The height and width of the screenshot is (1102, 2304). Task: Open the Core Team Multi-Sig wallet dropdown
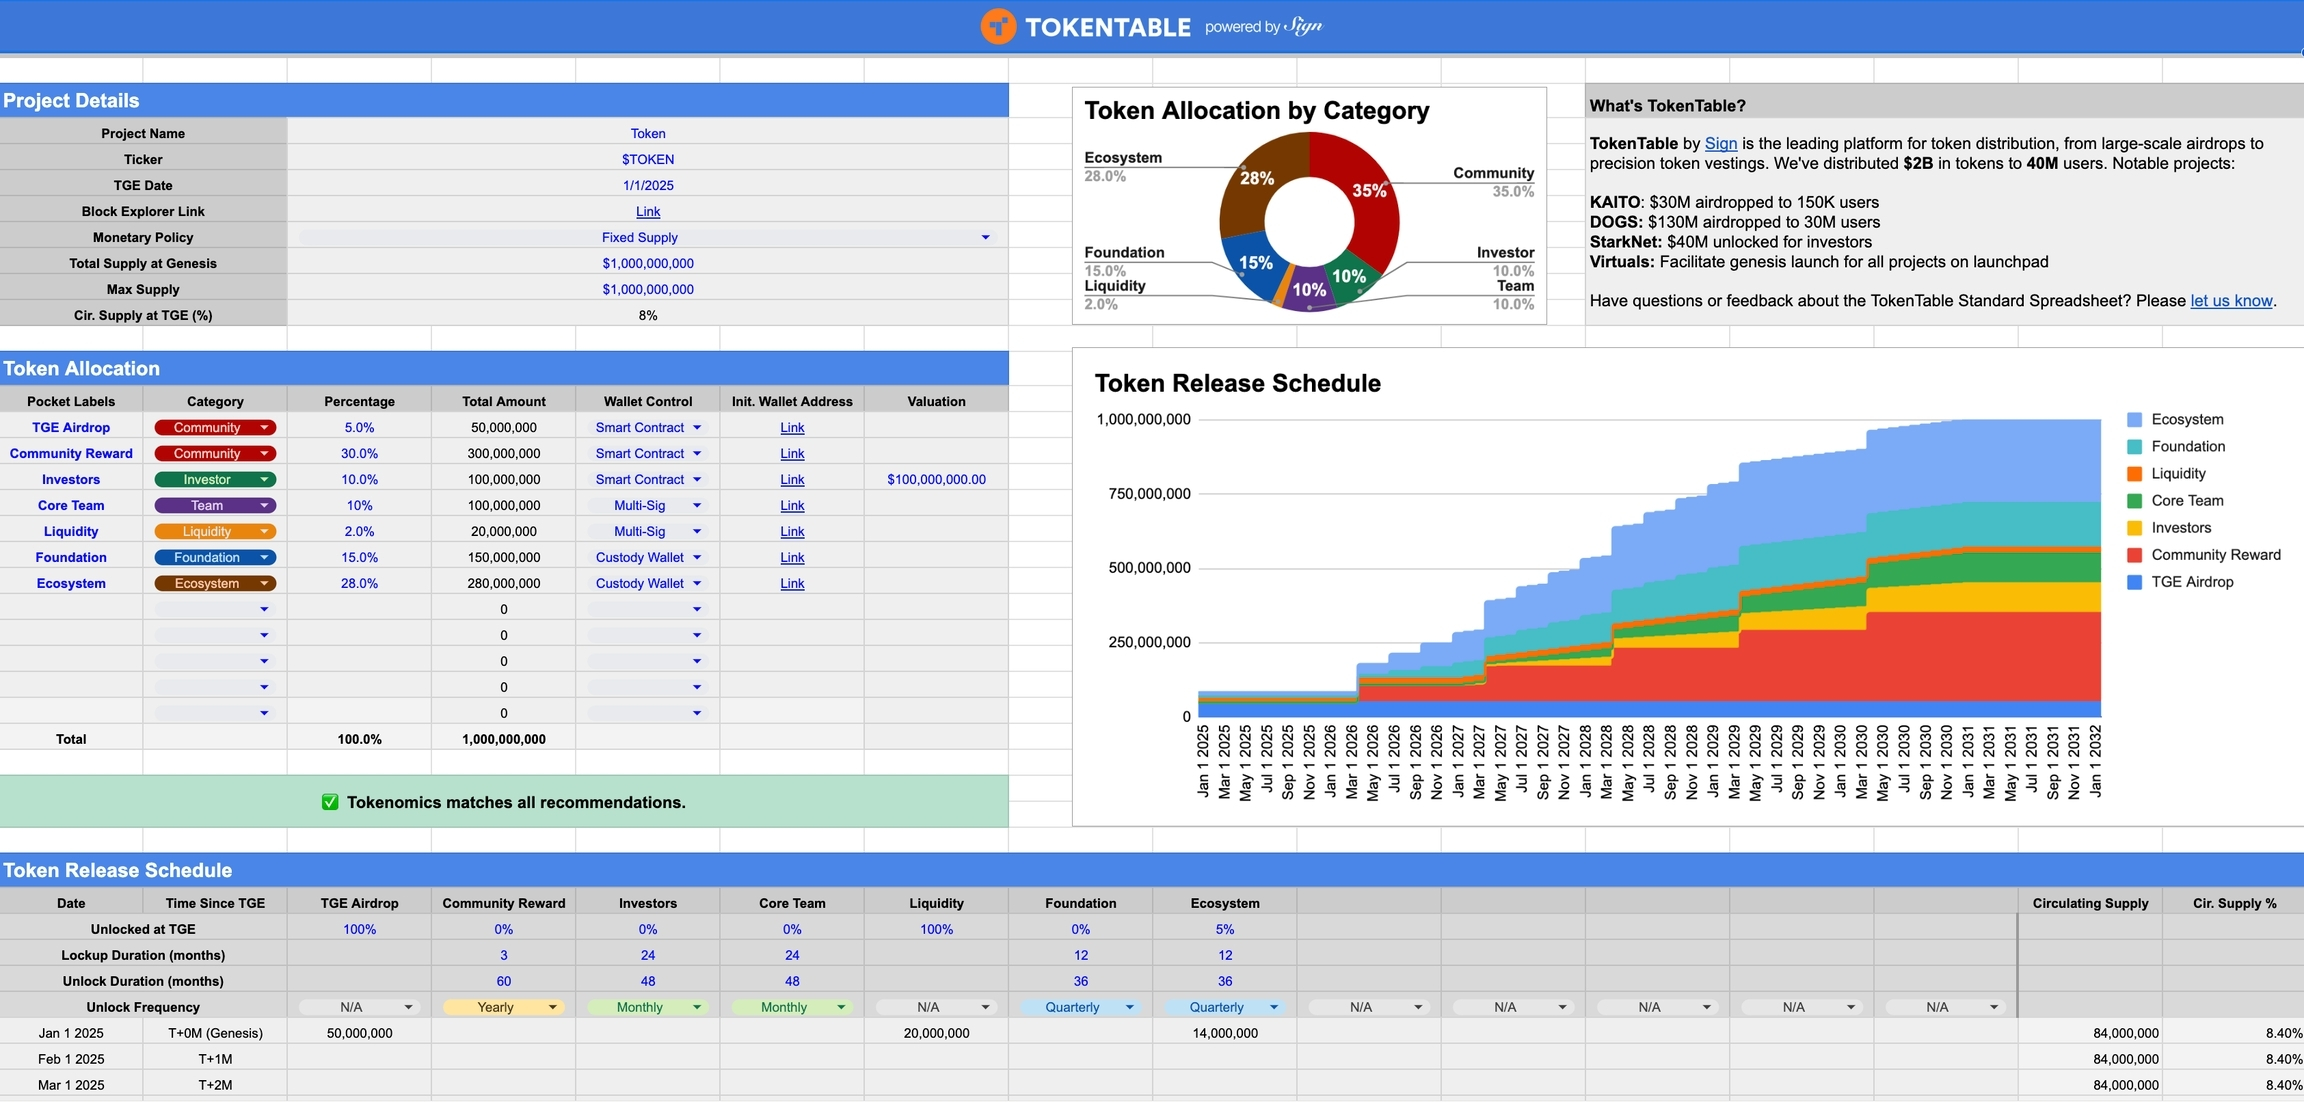point(697,505)
